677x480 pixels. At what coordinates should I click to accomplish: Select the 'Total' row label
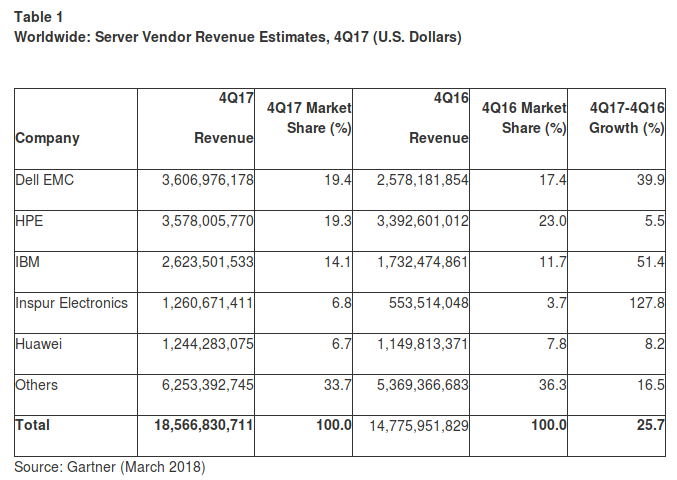click(32, 425)
